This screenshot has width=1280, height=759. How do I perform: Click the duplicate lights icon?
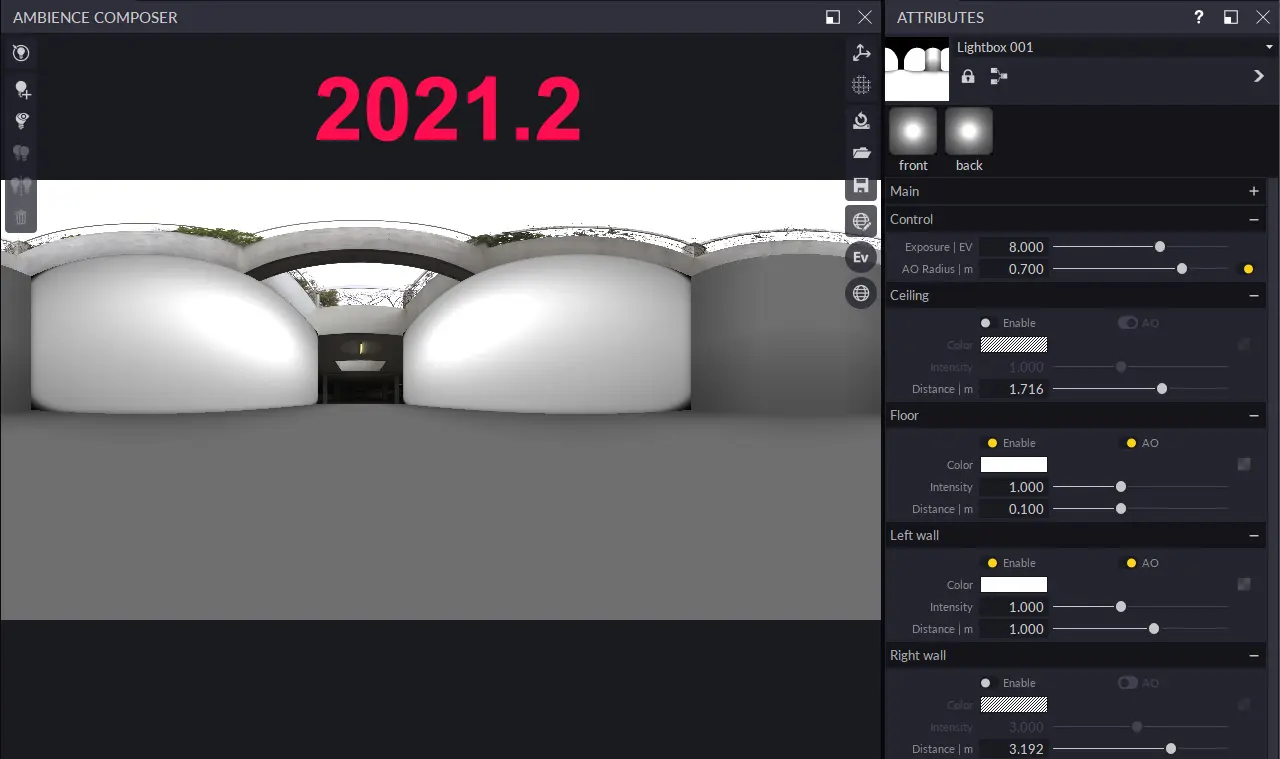click(x=20, y=152)
